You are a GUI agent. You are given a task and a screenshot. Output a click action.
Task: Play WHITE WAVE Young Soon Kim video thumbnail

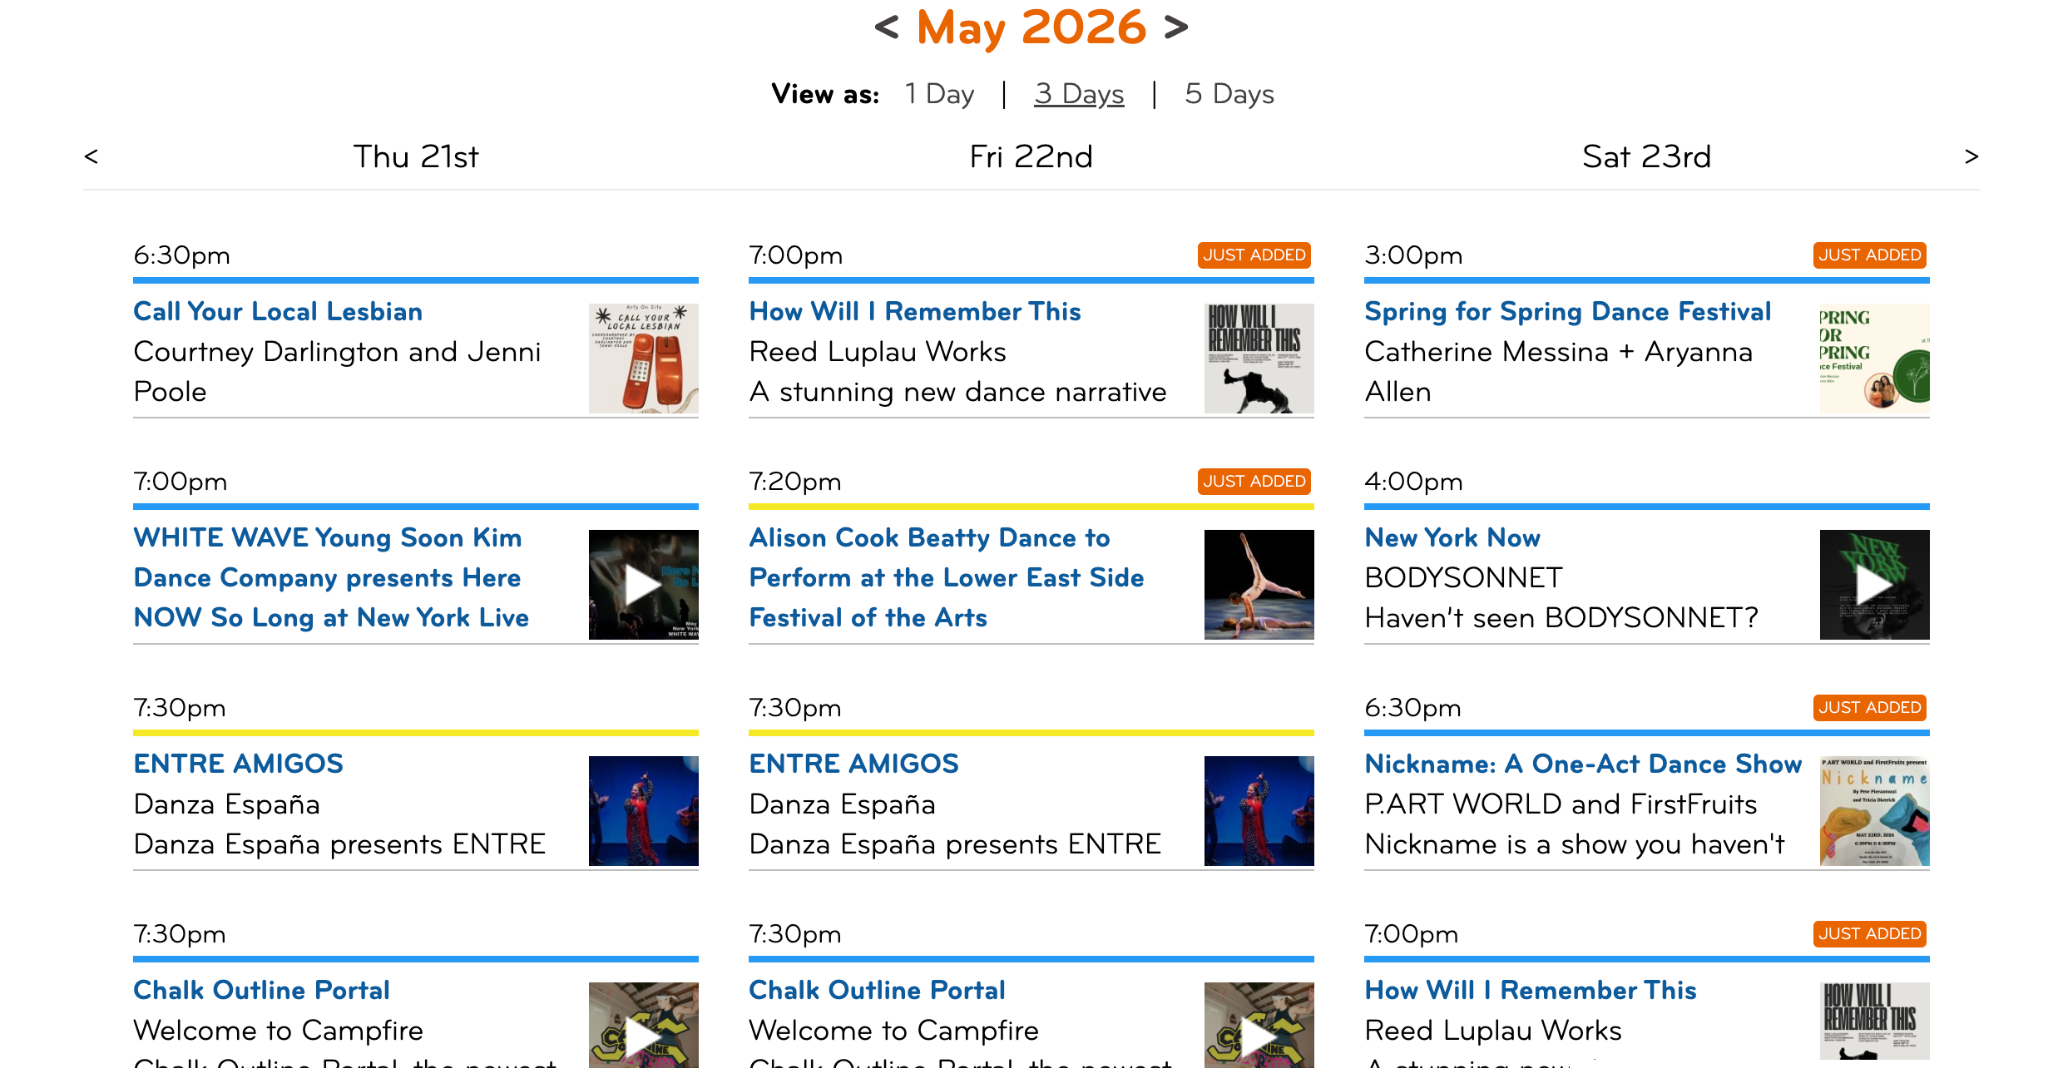(x=643, y=585)
